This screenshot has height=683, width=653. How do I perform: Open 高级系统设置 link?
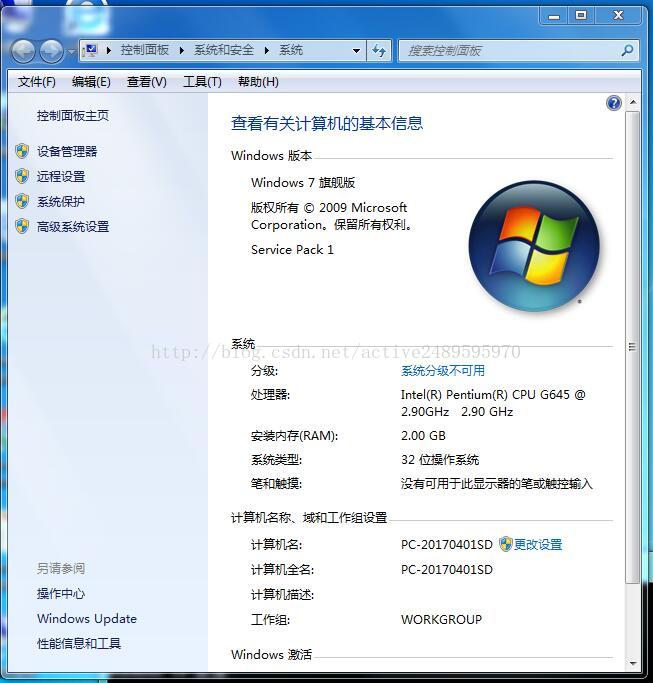pyautogui.click(x=73, y=227)
